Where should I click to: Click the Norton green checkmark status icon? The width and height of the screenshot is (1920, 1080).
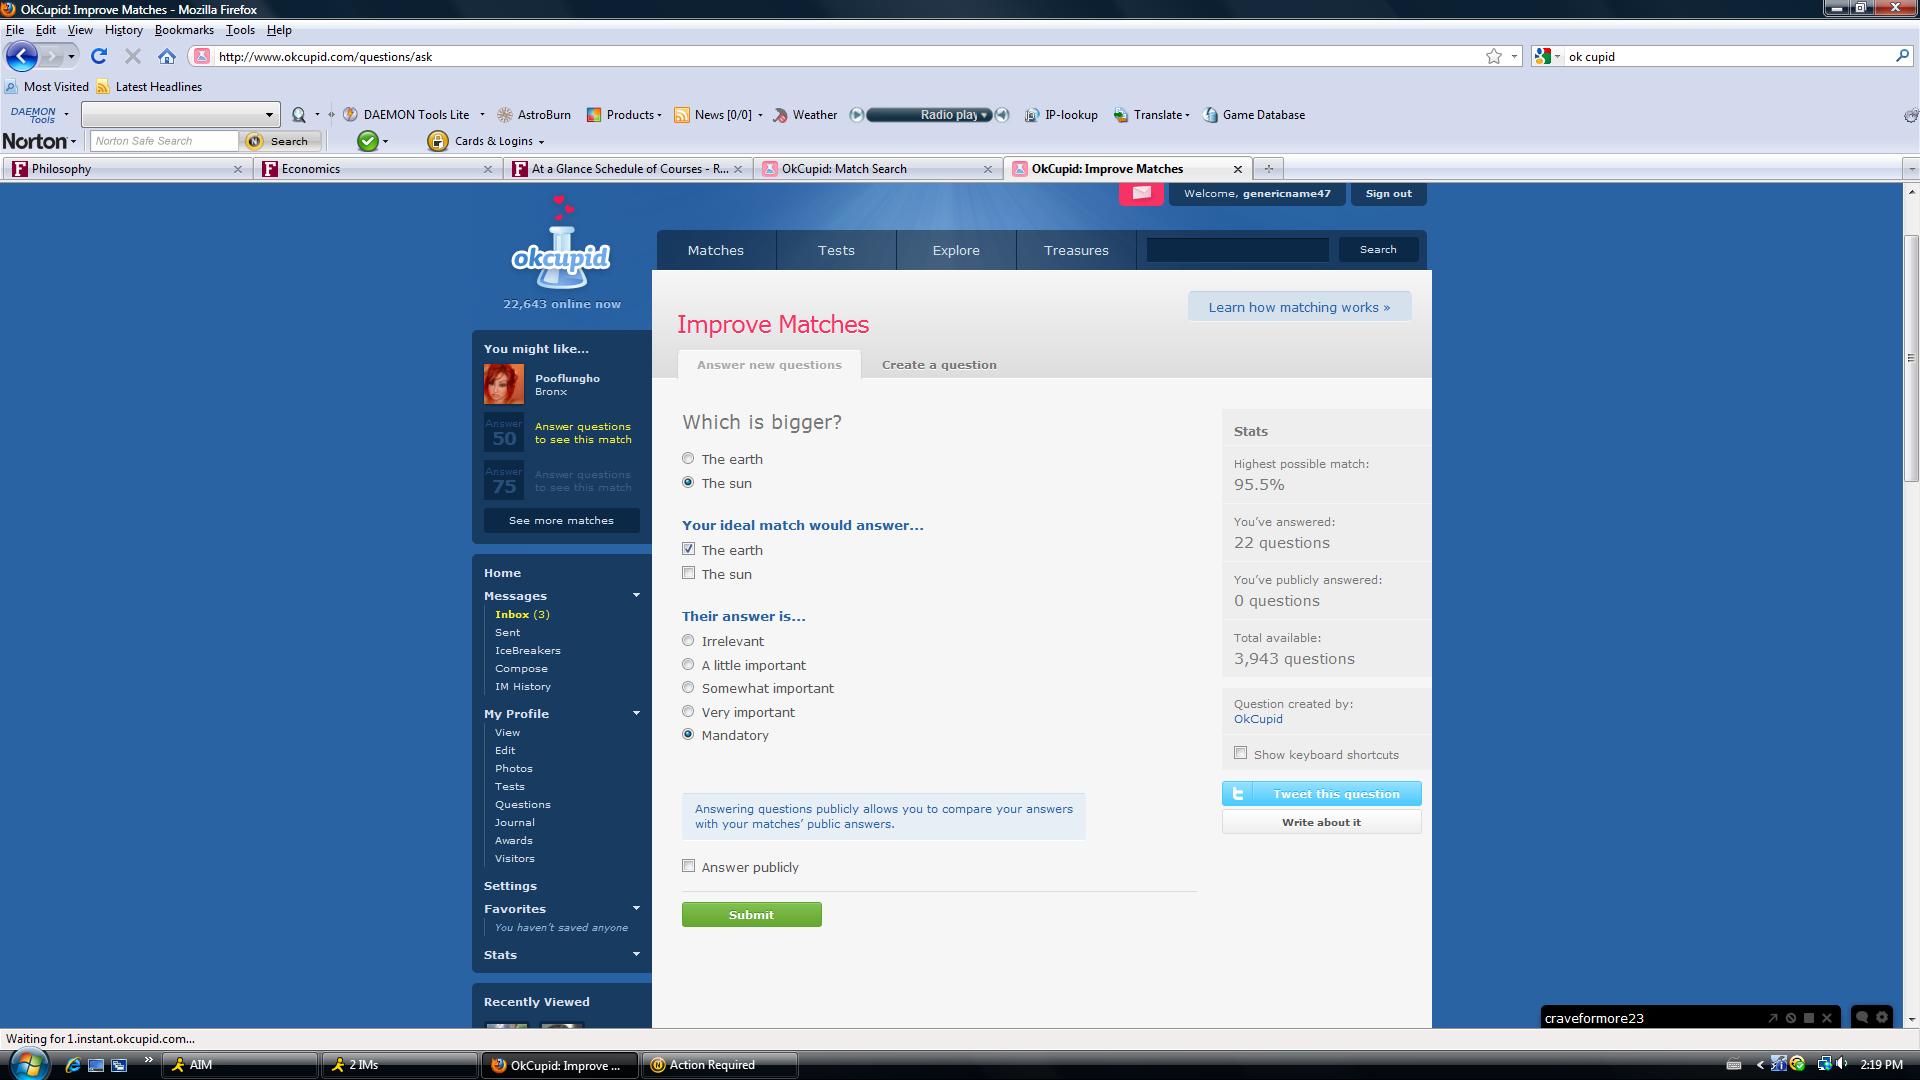pos(368,141)
